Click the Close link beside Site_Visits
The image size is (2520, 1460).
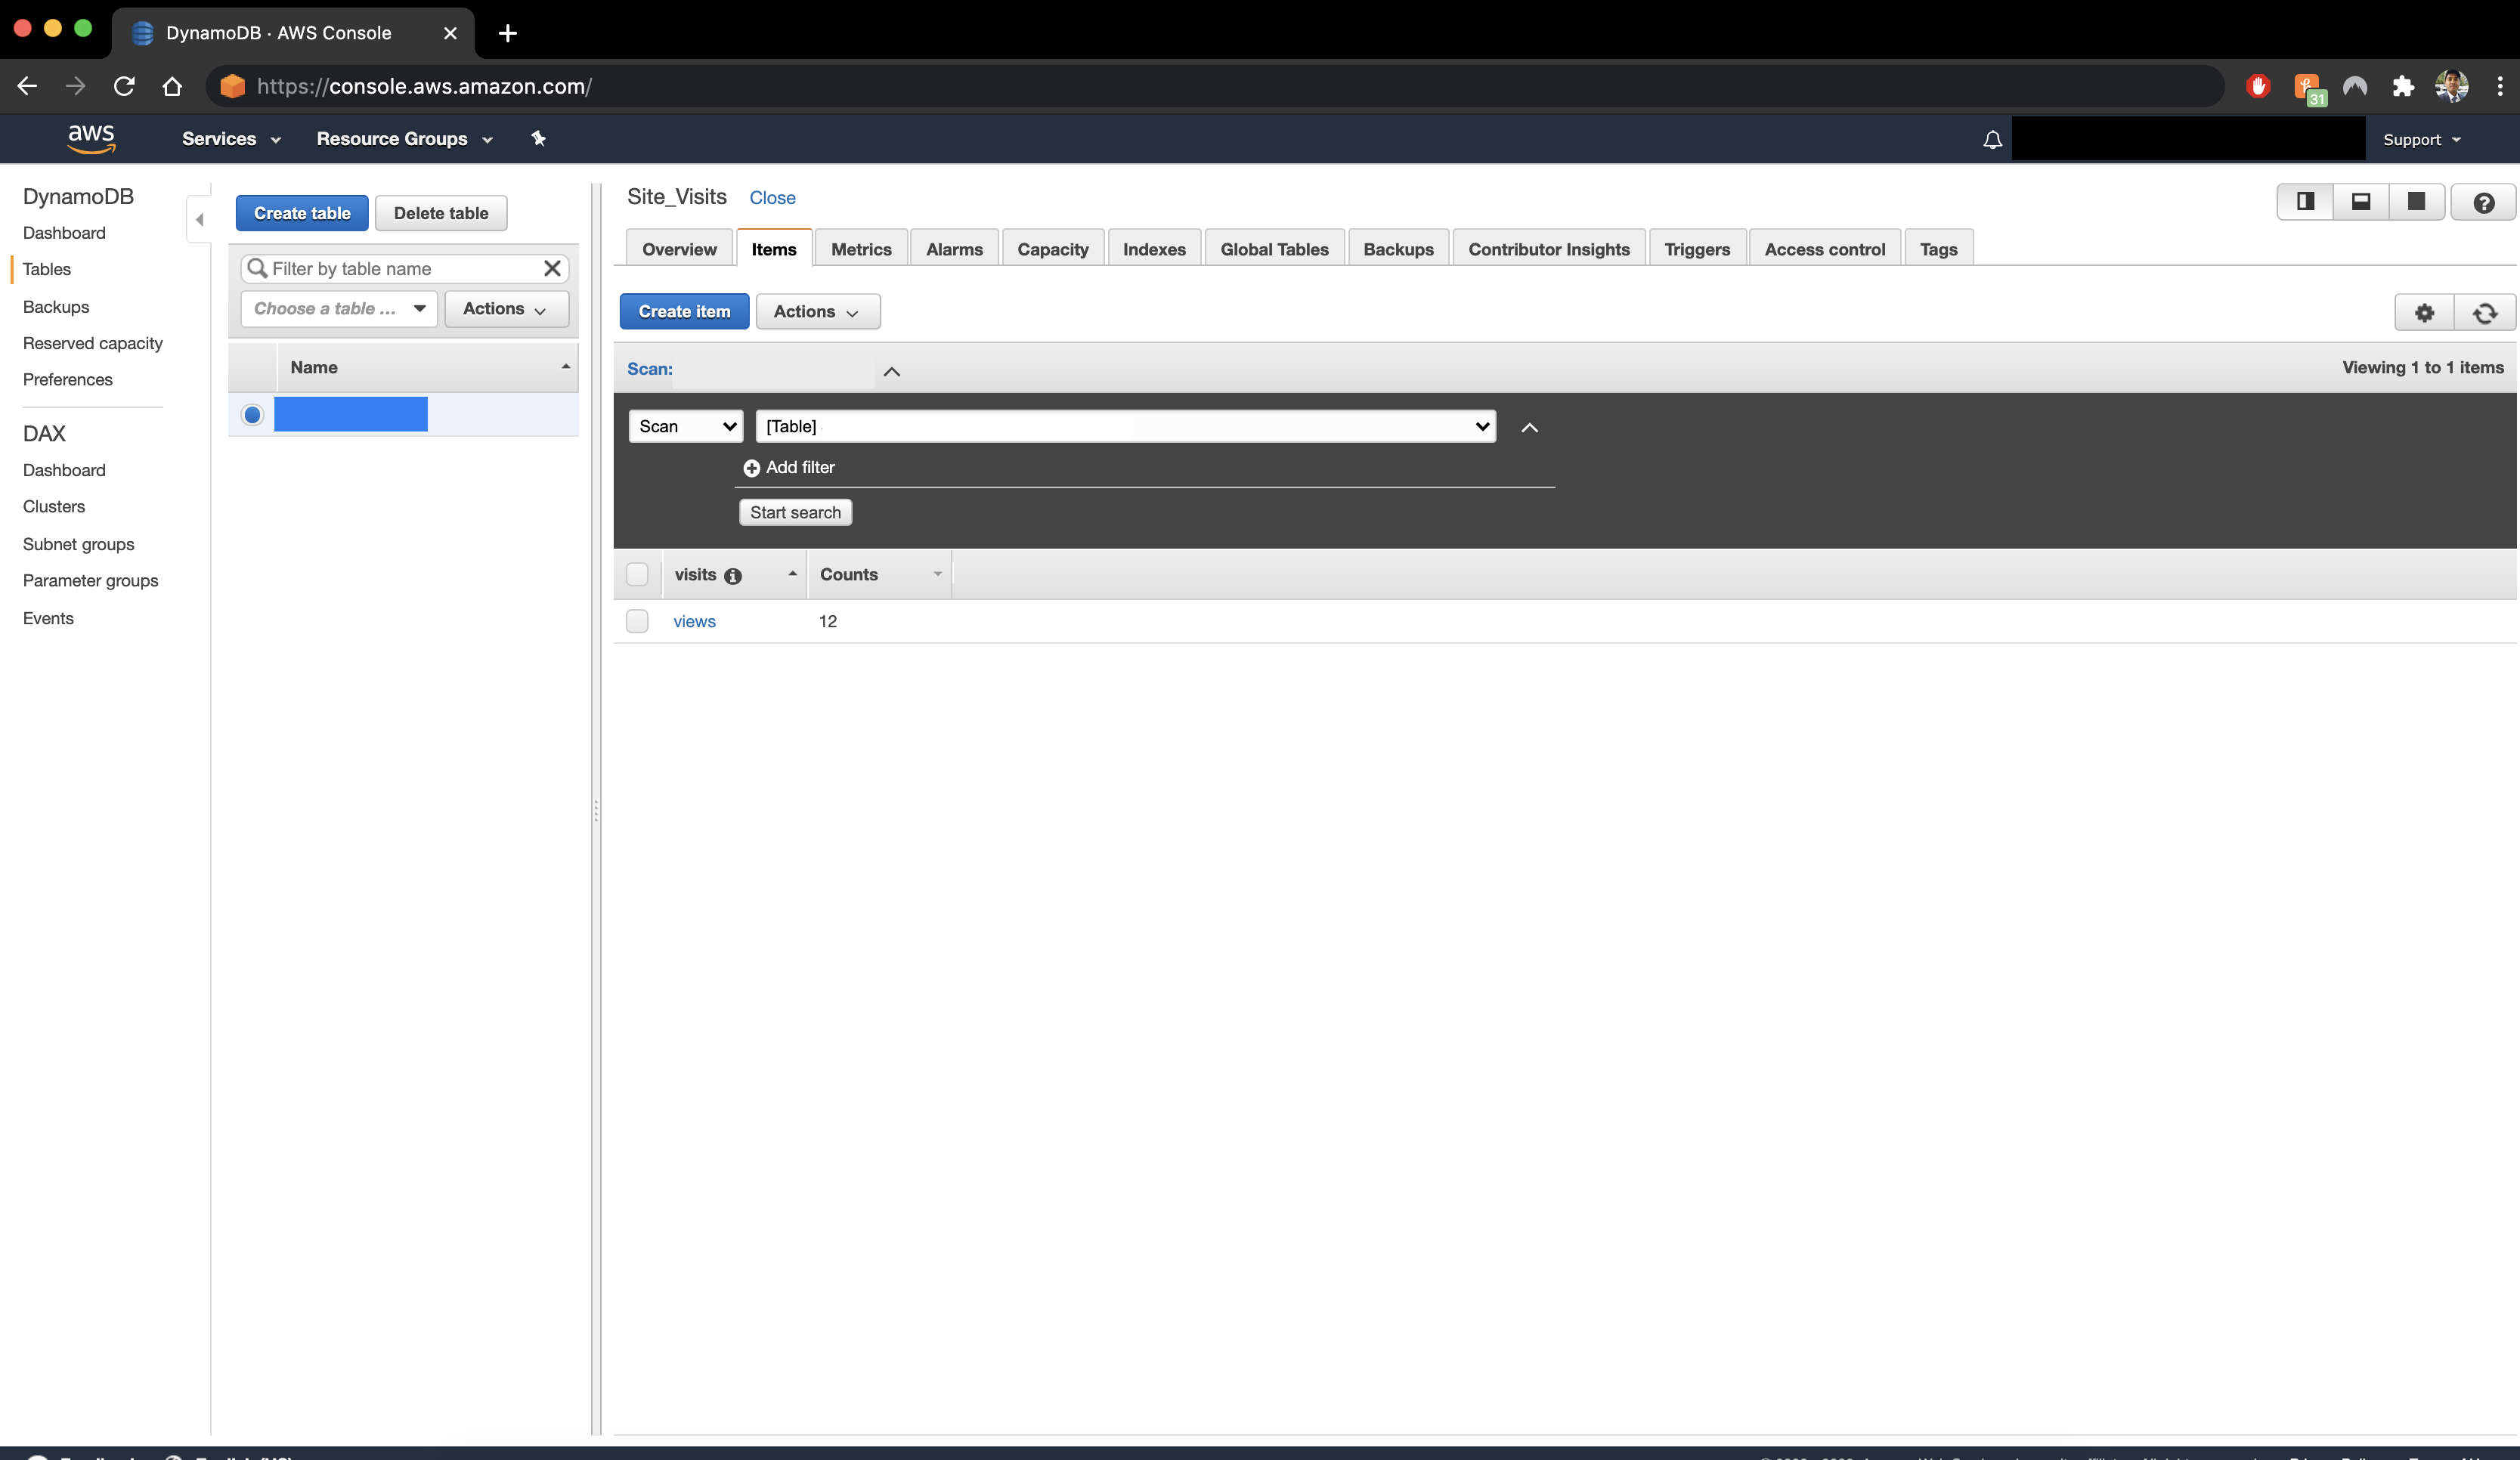pos(772,198)
